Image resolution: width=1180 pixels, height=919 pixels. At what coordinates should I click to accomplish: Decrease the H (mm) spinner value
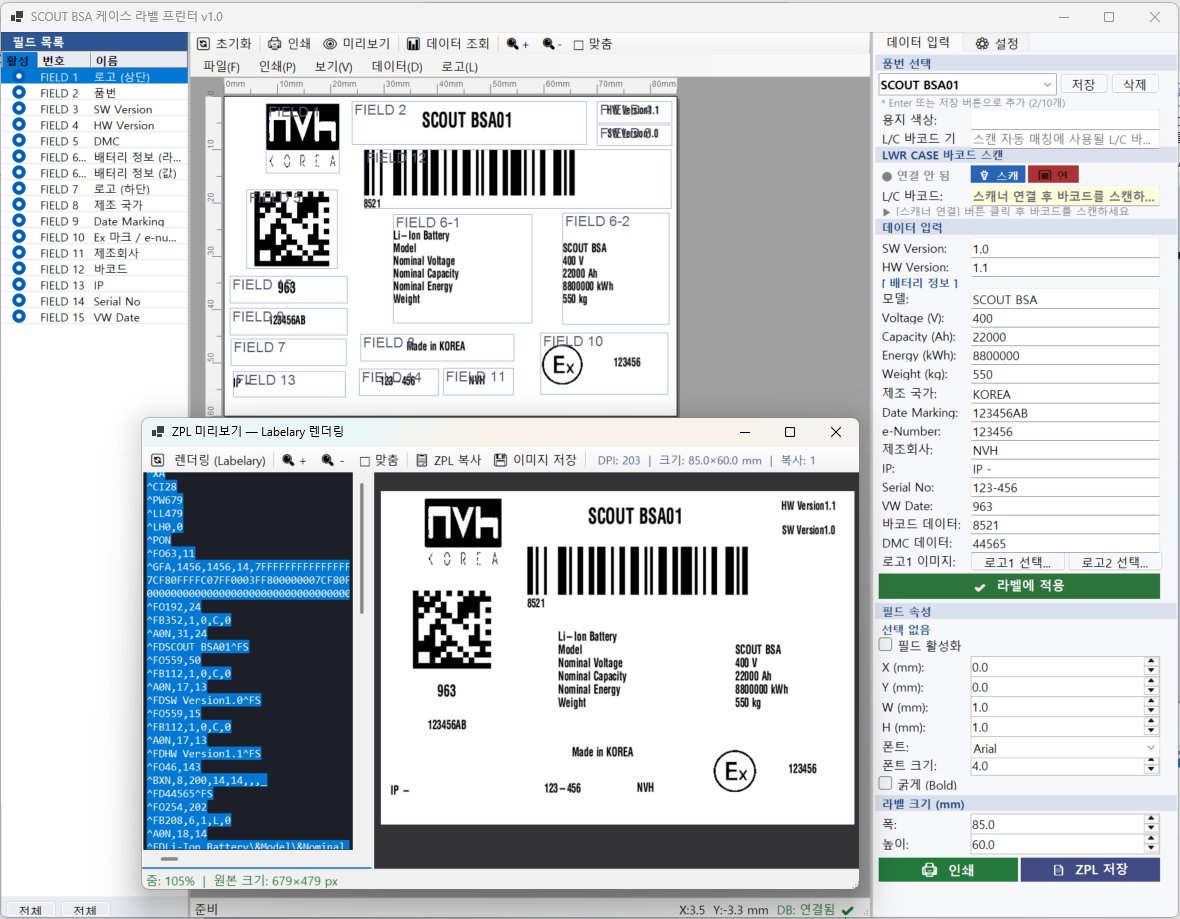[x=1151, y=732]
